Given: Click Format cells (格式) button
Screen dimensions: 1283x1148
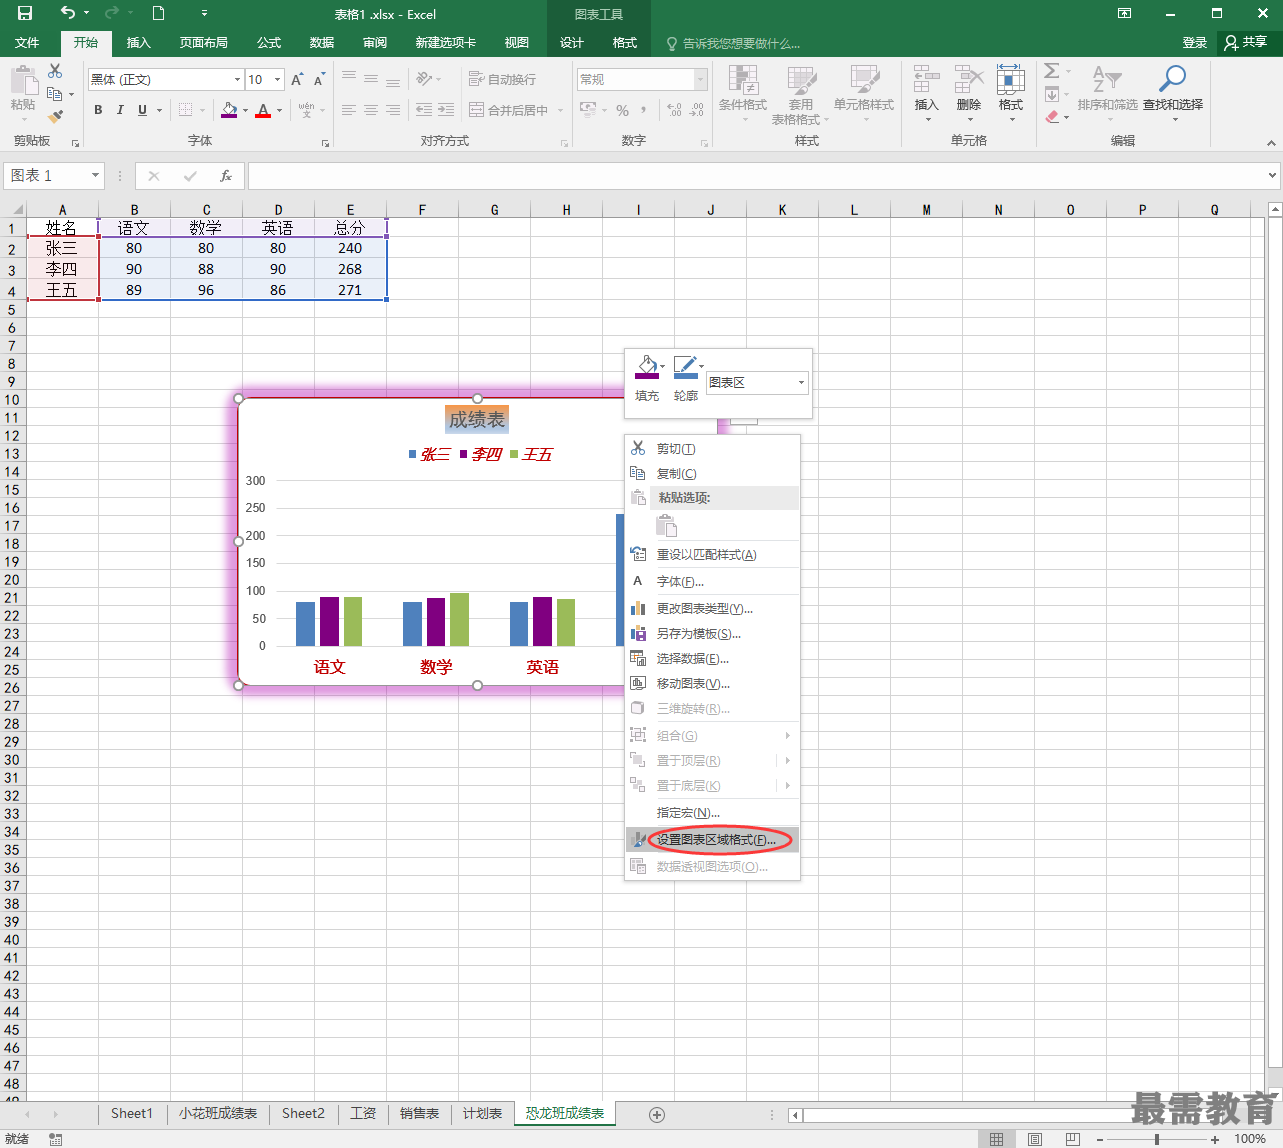Looking at the screenshot, I should click(1011, 93).
